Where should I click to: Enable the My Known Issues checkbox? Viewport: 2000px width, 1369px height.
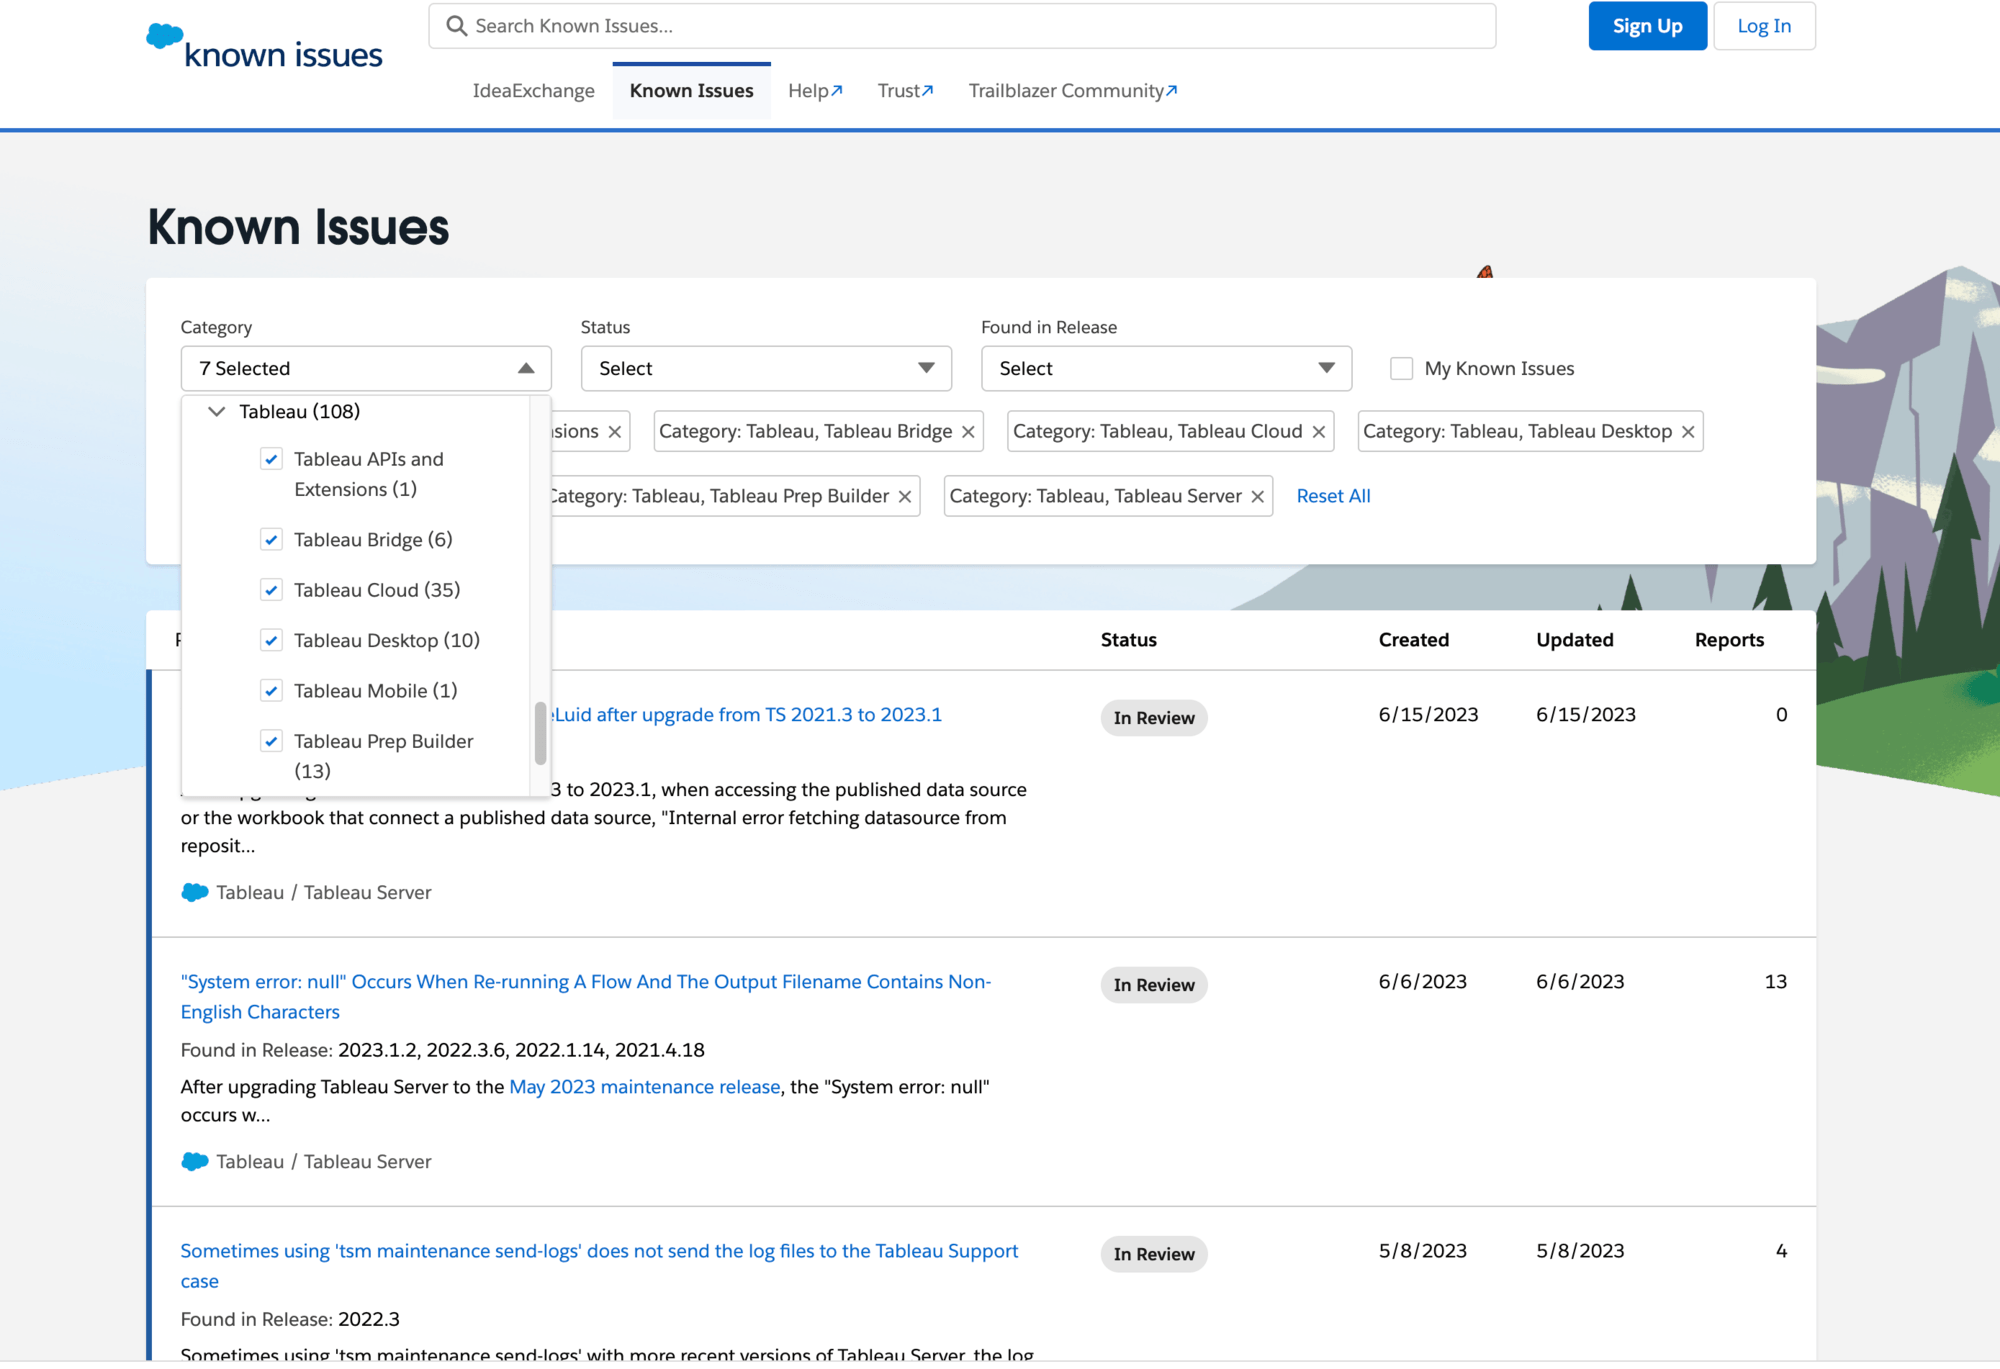click(1400, 368)
